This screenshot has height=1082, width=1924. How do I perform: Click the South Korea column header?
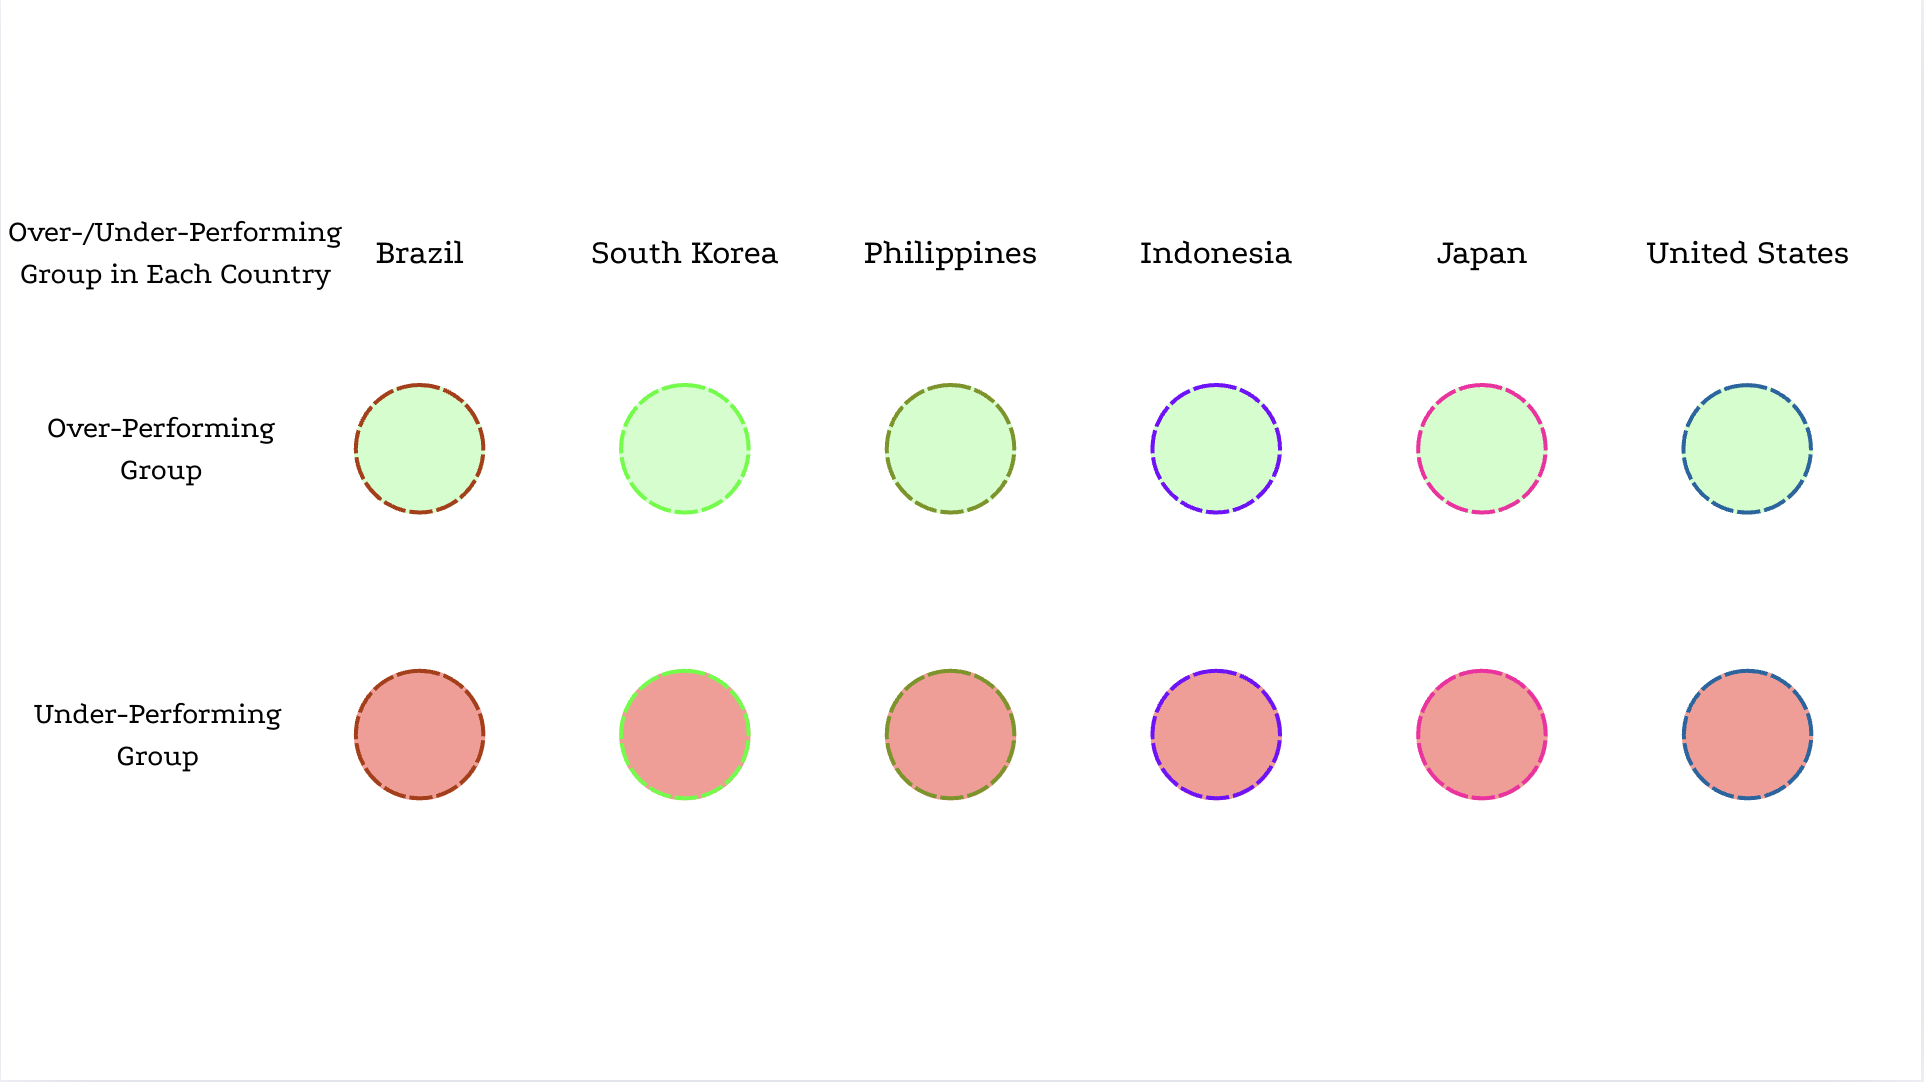click(x=685, y=253)
